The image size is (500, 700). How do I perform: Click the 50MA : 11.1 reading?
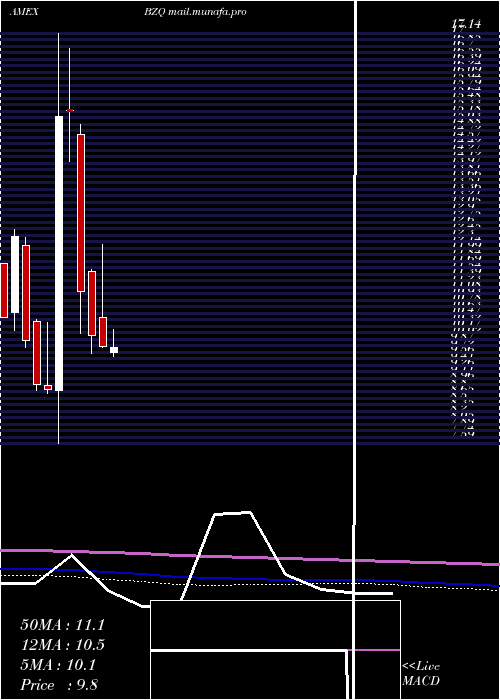[62, 625]
